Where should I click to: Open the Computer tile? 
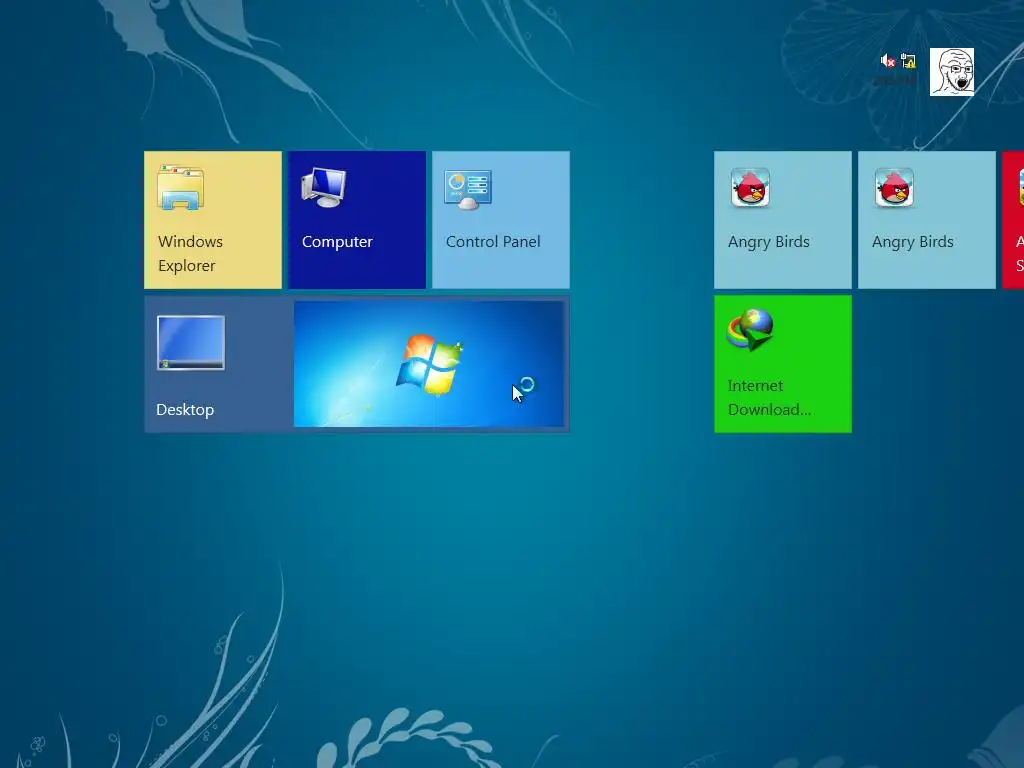point(357,220)
